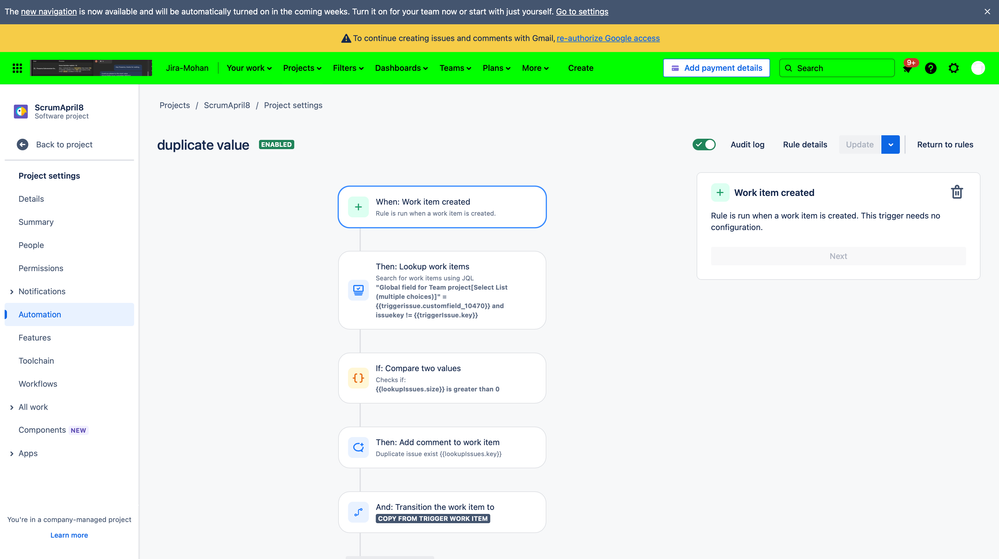Toggle the rule enabled switch off
This screenshot has height=559, width=999.
[704, 145]
